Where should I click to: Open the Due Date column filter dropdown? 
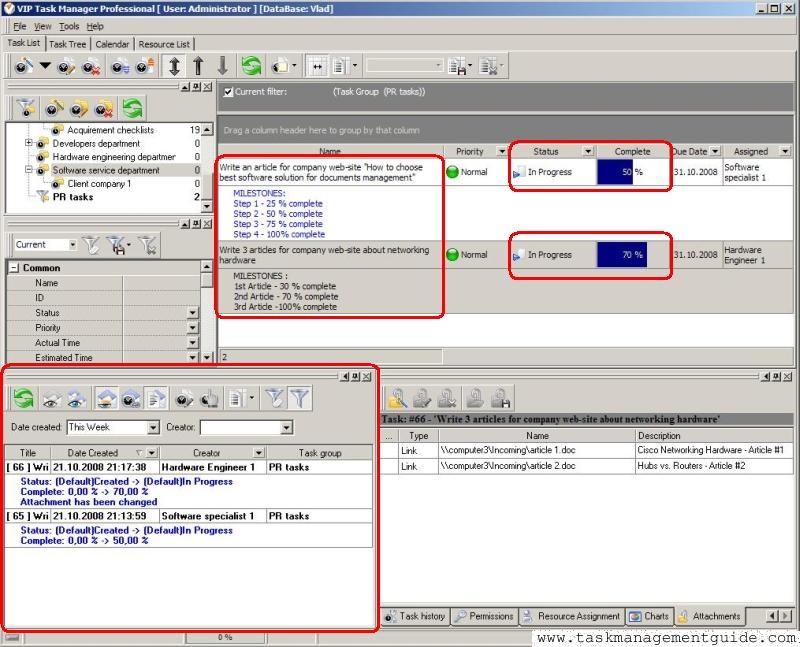pos(715,152)
